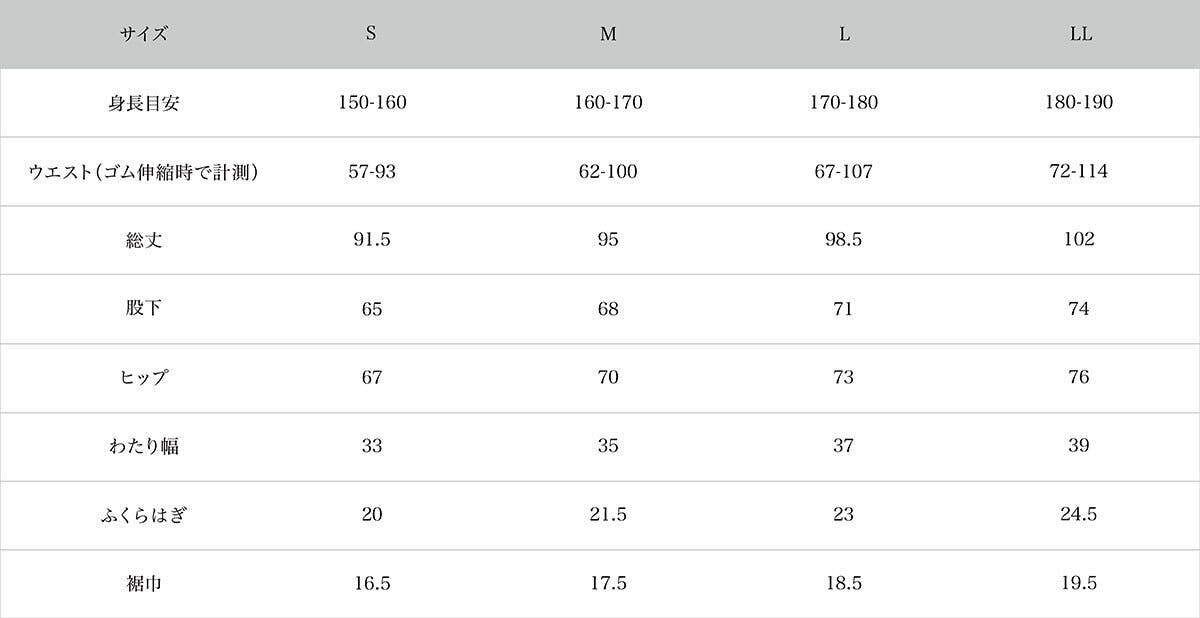Select the ウエスト row label
This screenshot has width=1200, height=618.
click(x=146, y=172)
